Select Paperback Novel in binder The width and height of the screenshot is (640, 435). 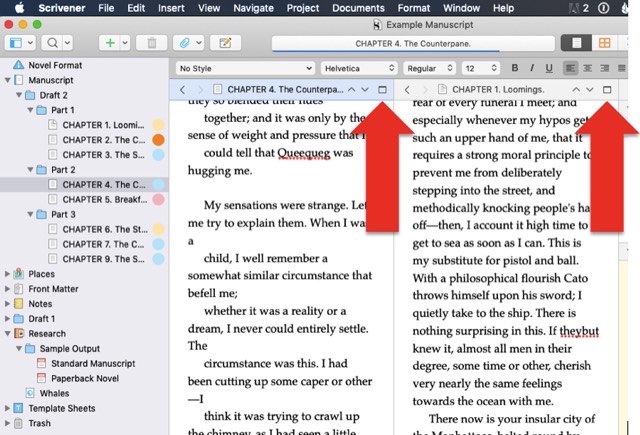click(85, 378)
